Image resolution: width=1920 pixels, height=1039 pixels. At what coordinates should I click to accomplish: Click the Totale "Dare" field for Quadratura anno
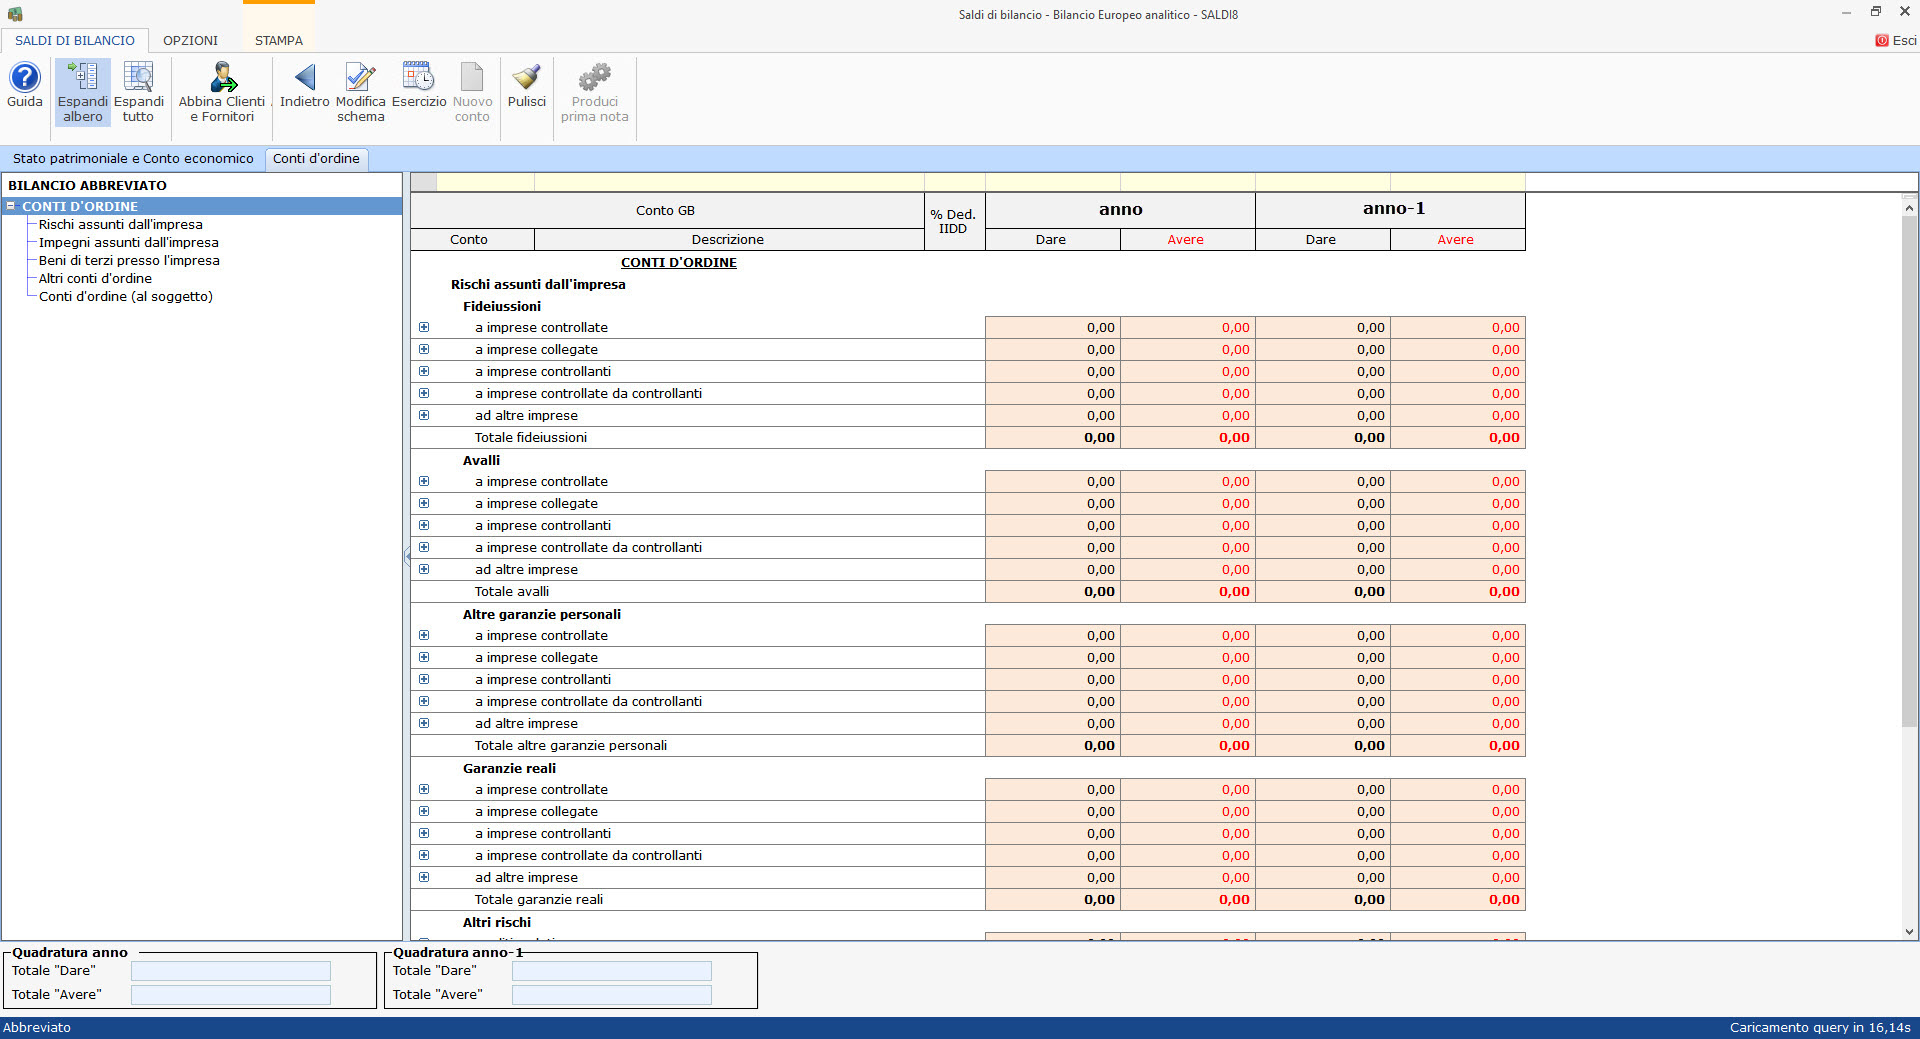click(x=231, y=971)
